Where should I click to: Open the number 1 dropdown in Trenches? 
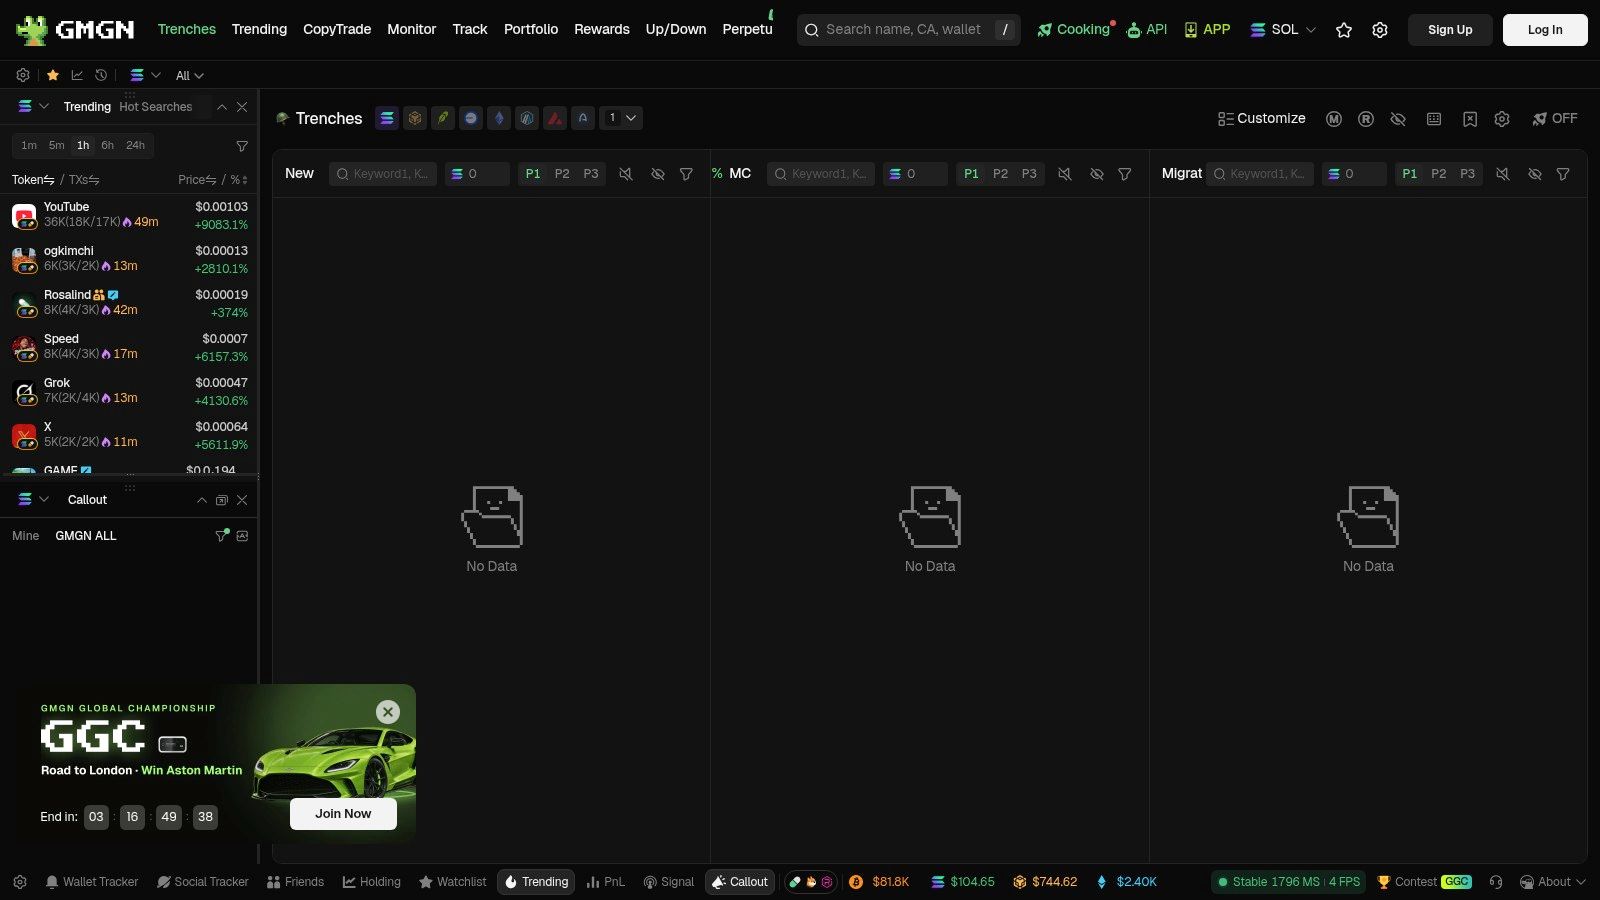click(x=621, y=118)
